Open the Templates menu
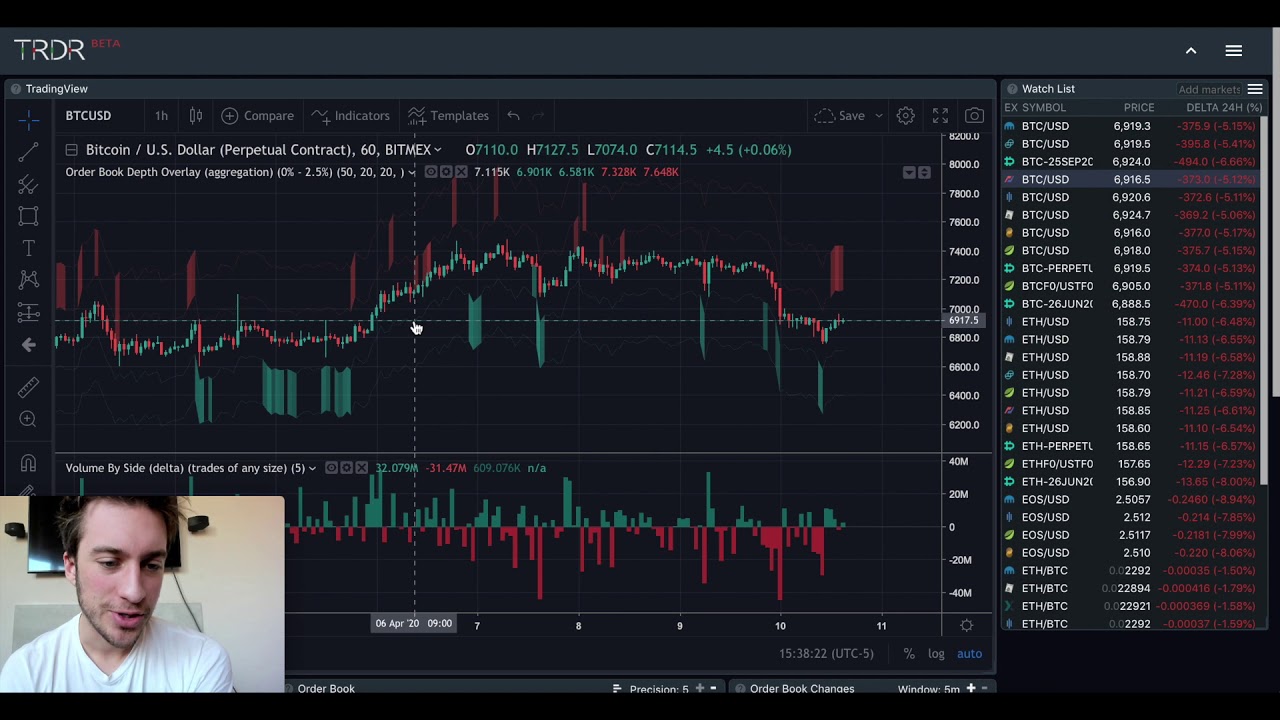The image size is (1280, 720). point(448,116)
